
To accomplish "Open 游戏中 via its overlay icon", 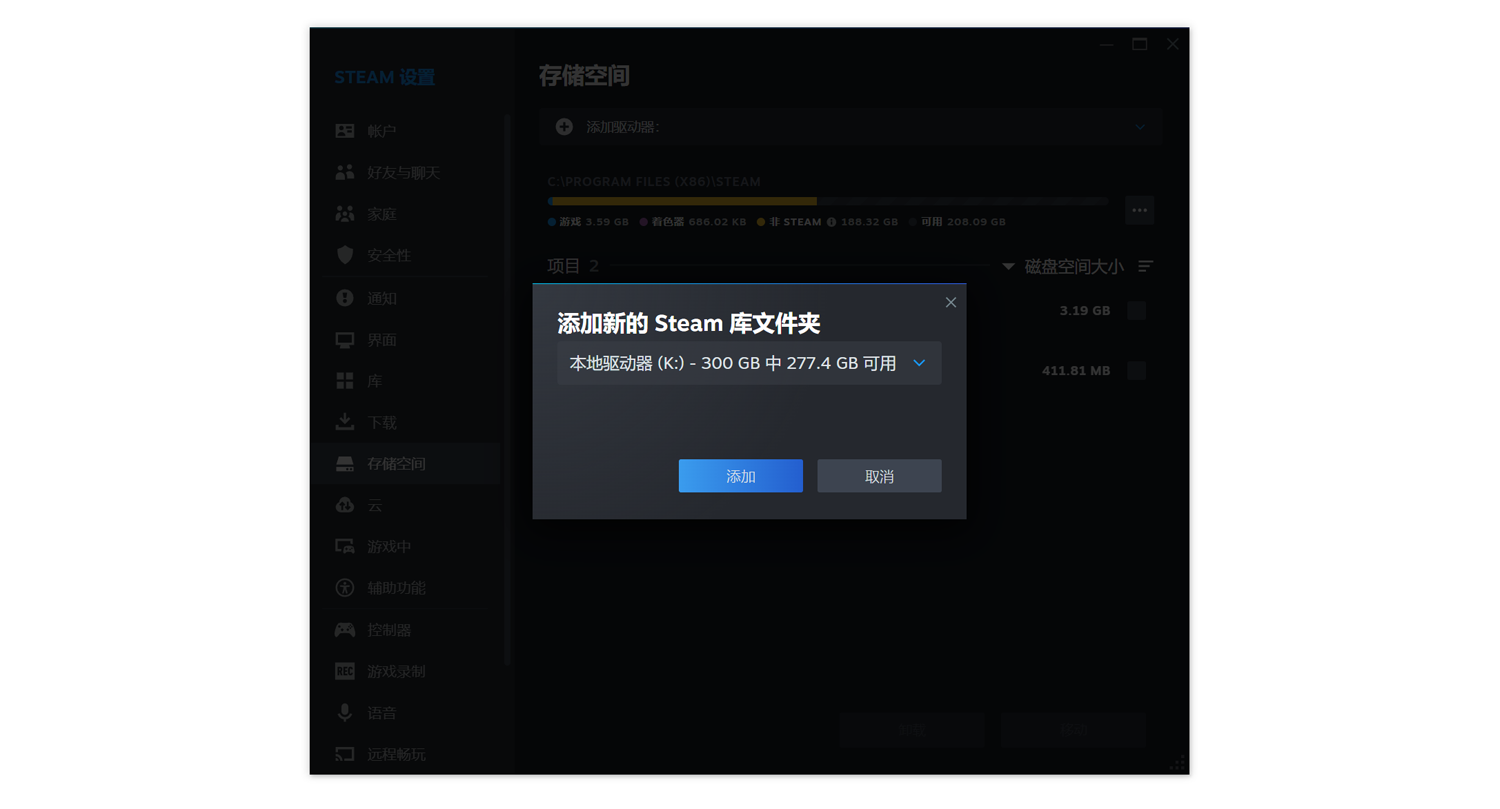I will pos(345,547).
